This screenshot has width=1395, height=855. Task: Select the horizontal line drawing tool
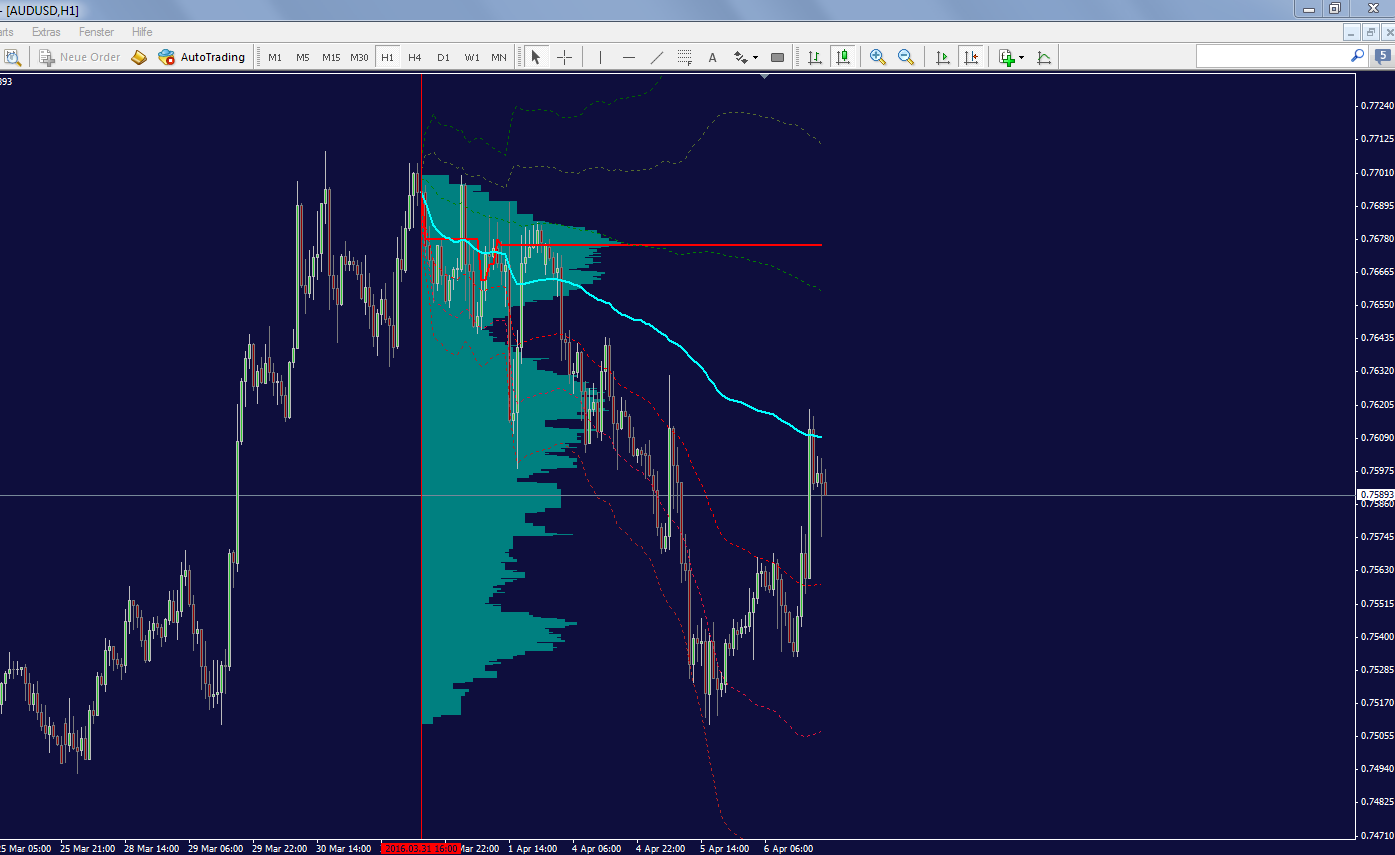click(x=628, y=57)
